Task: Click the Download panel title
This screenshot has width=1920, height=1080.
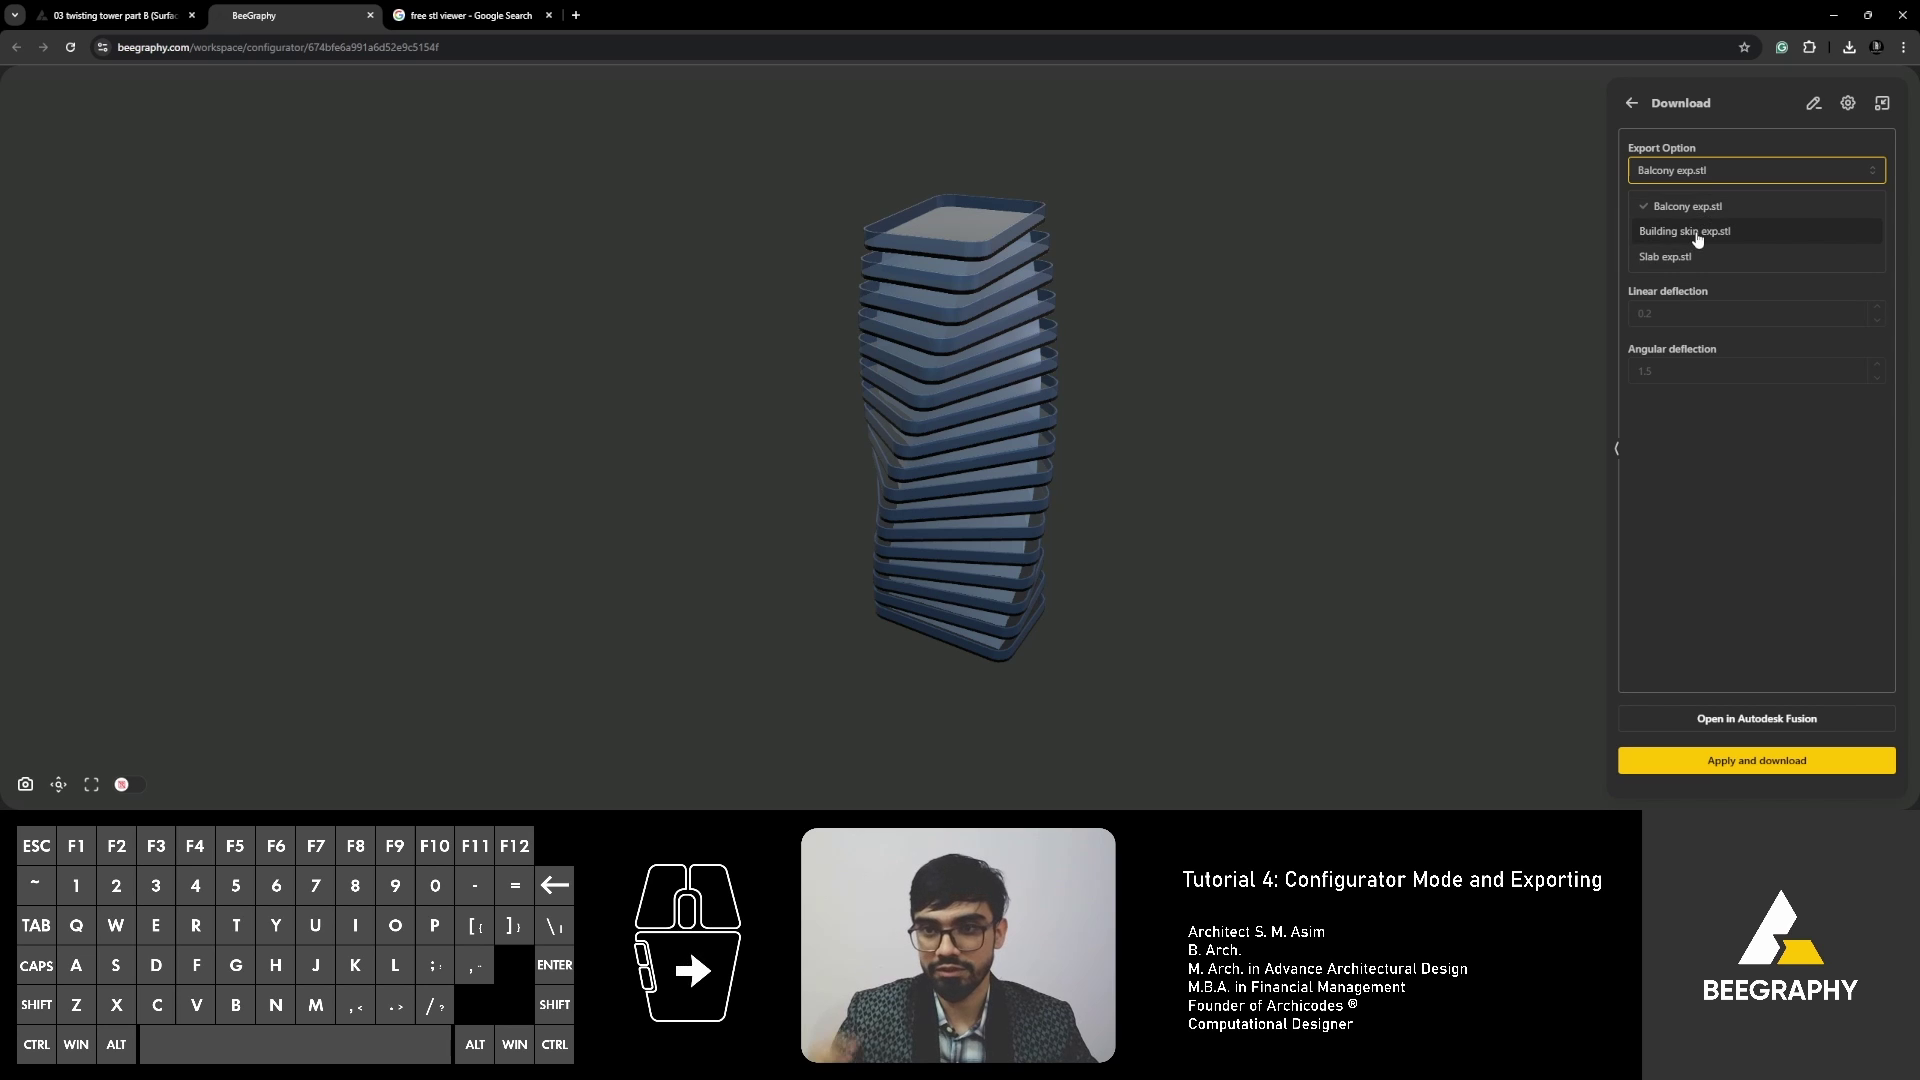Action: click(x=1680, y=103)
